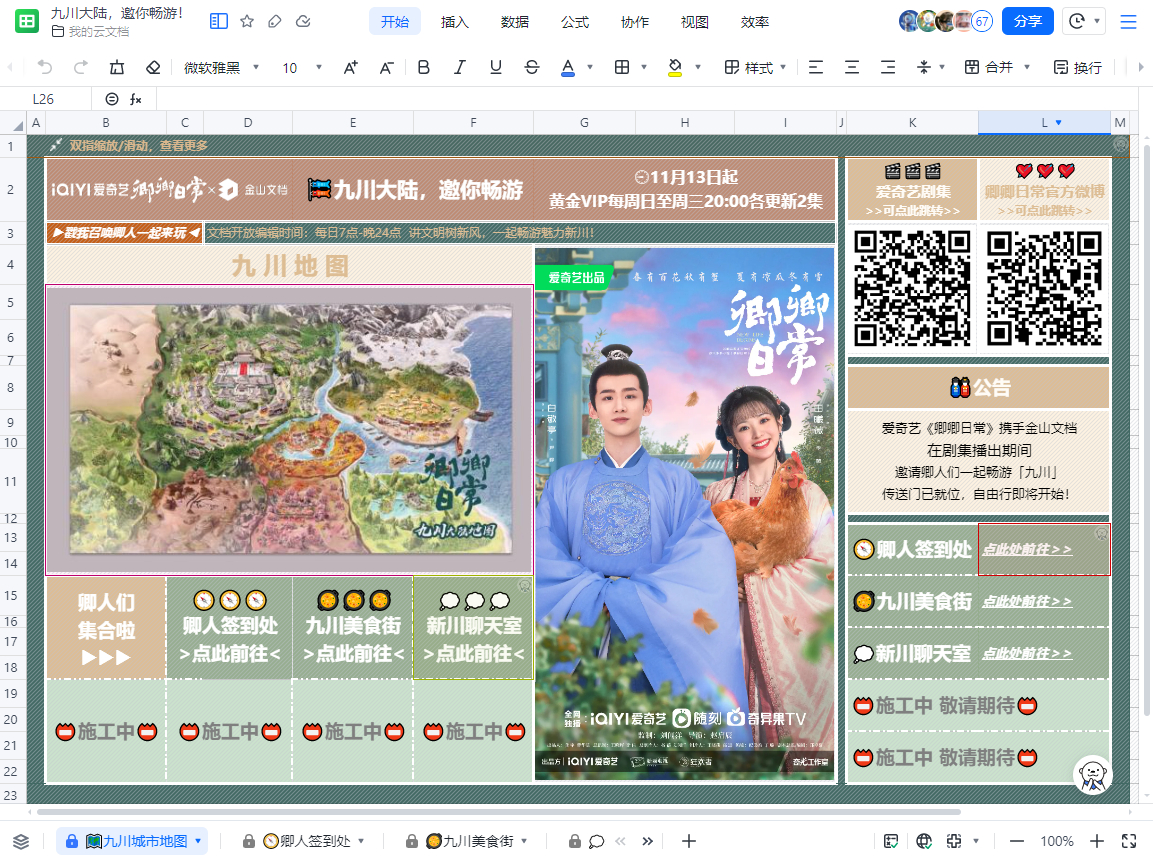Align text right

[x=888, y=68]
